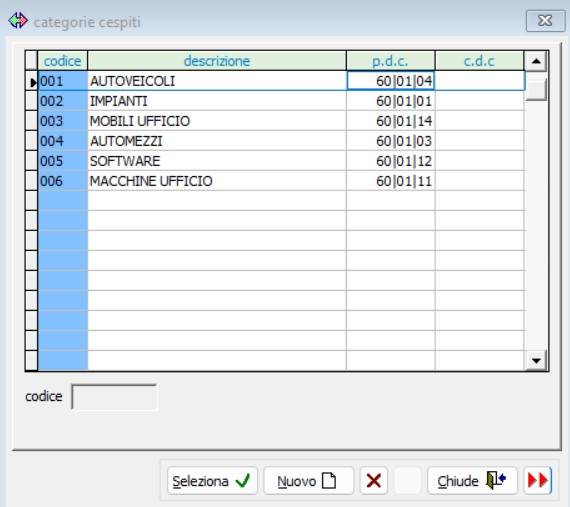570x507 pixels.
Task: Click the descrizione column header
Action: pos(217,61)
